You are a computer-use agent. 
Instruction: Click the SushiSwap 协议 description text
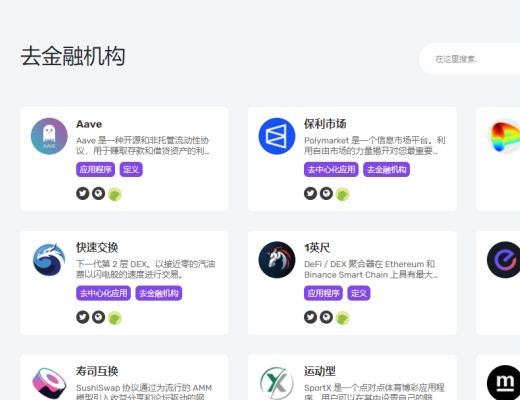pyautogui.click(x=144, y=392)
